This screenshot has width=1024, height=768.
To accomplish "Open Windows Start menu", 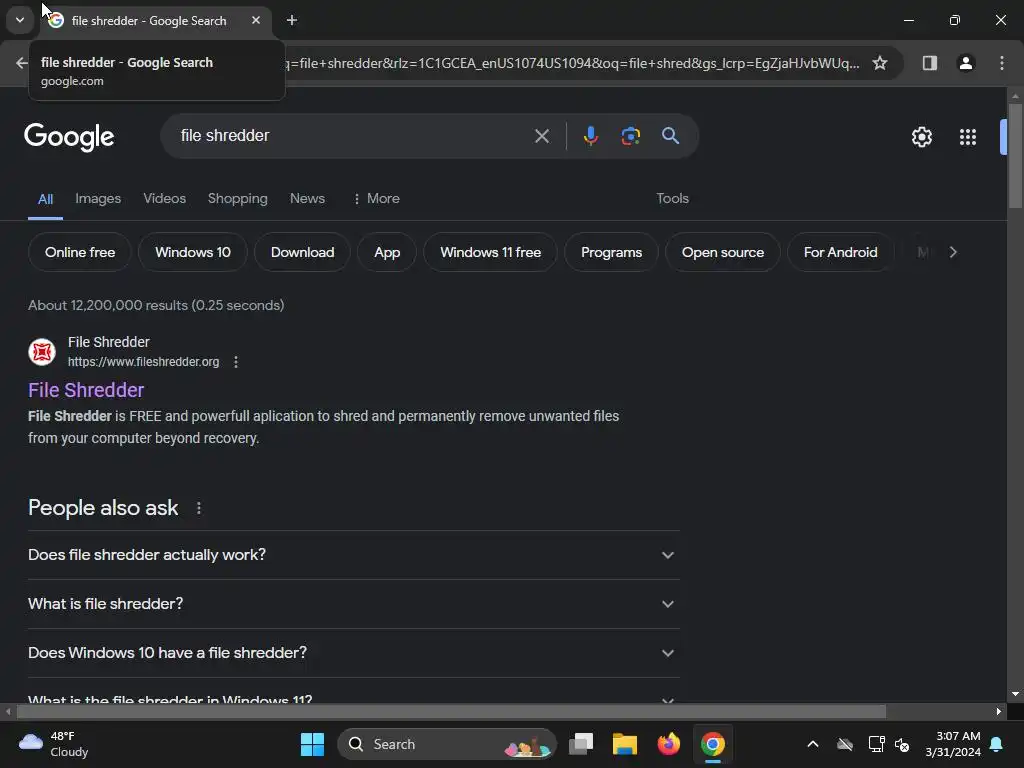I will [x=312, y=744].
